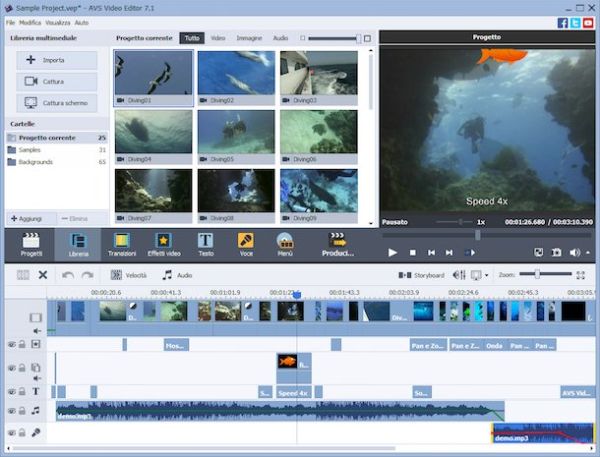Viewport: 600px width, 457px height.
Task: Toggle visibility of the music audio track
Action: click(x=12, y=411)
